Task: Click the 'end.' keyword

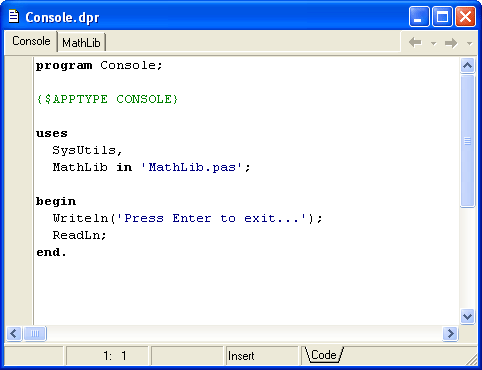Action: click(x=51, y=252)
